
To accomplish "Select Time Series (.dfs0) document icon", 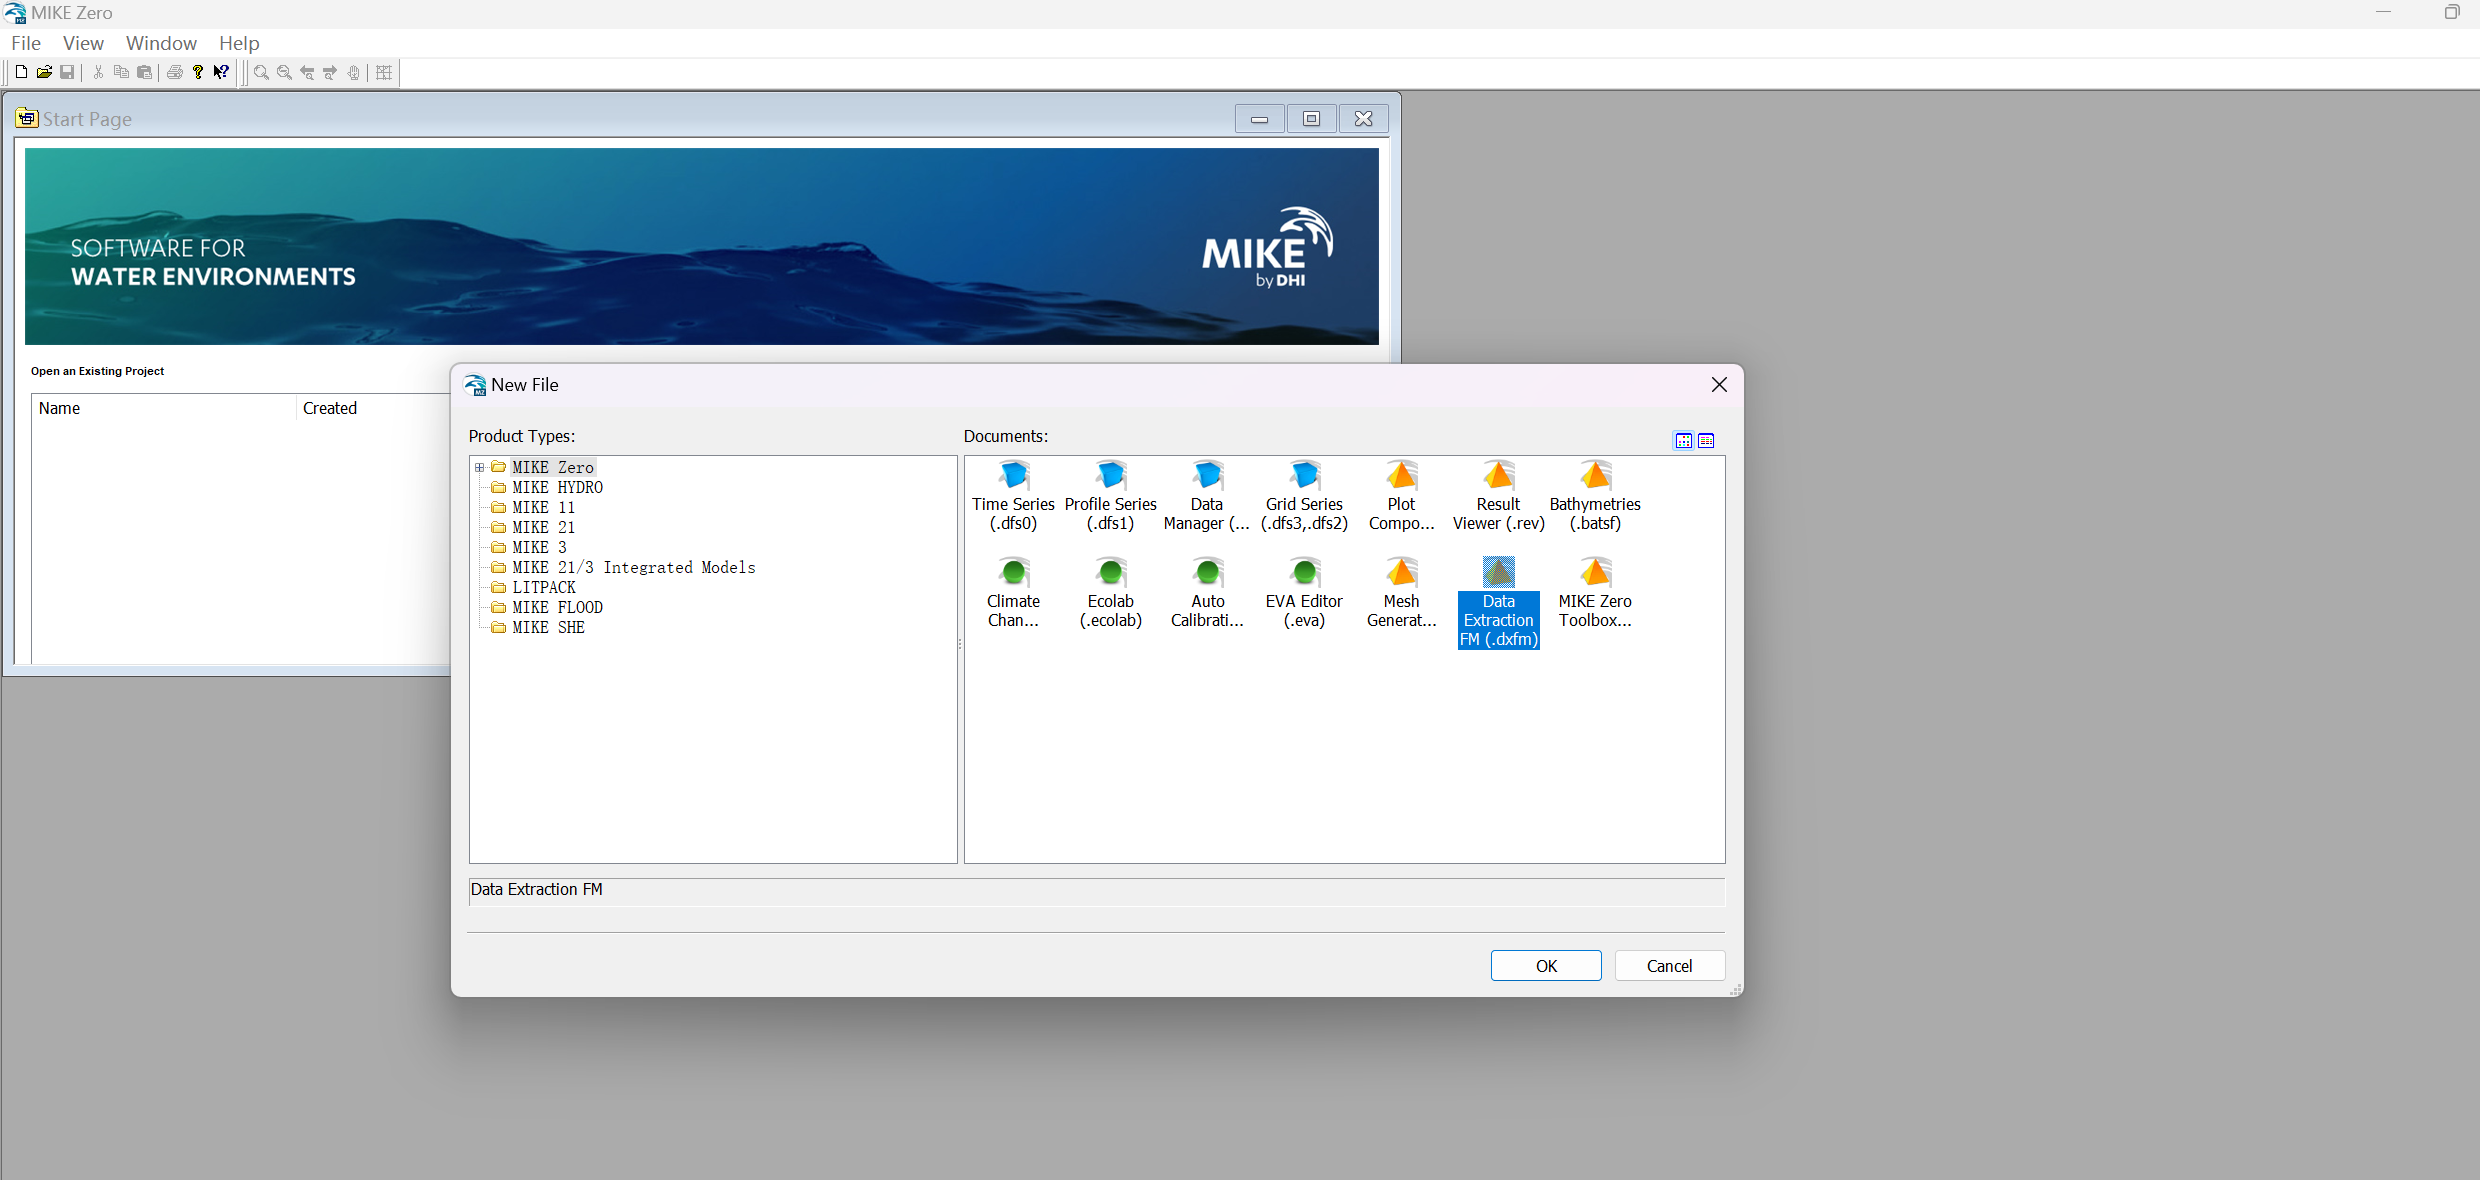I will point(1013,497).
